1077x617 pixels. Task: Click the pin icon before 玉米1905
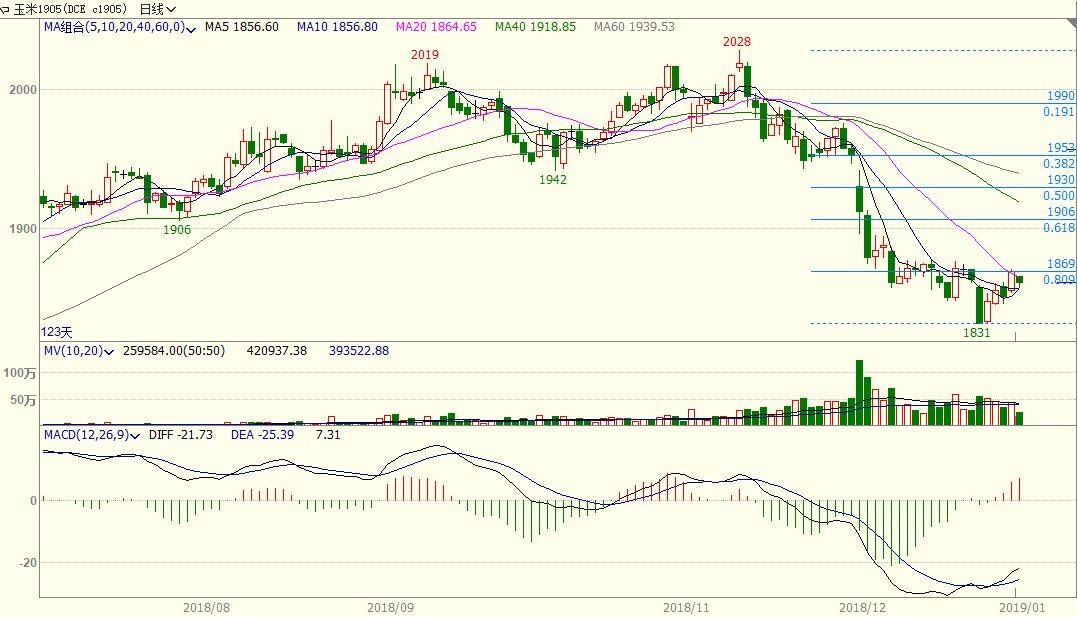[x=6, y=8]
